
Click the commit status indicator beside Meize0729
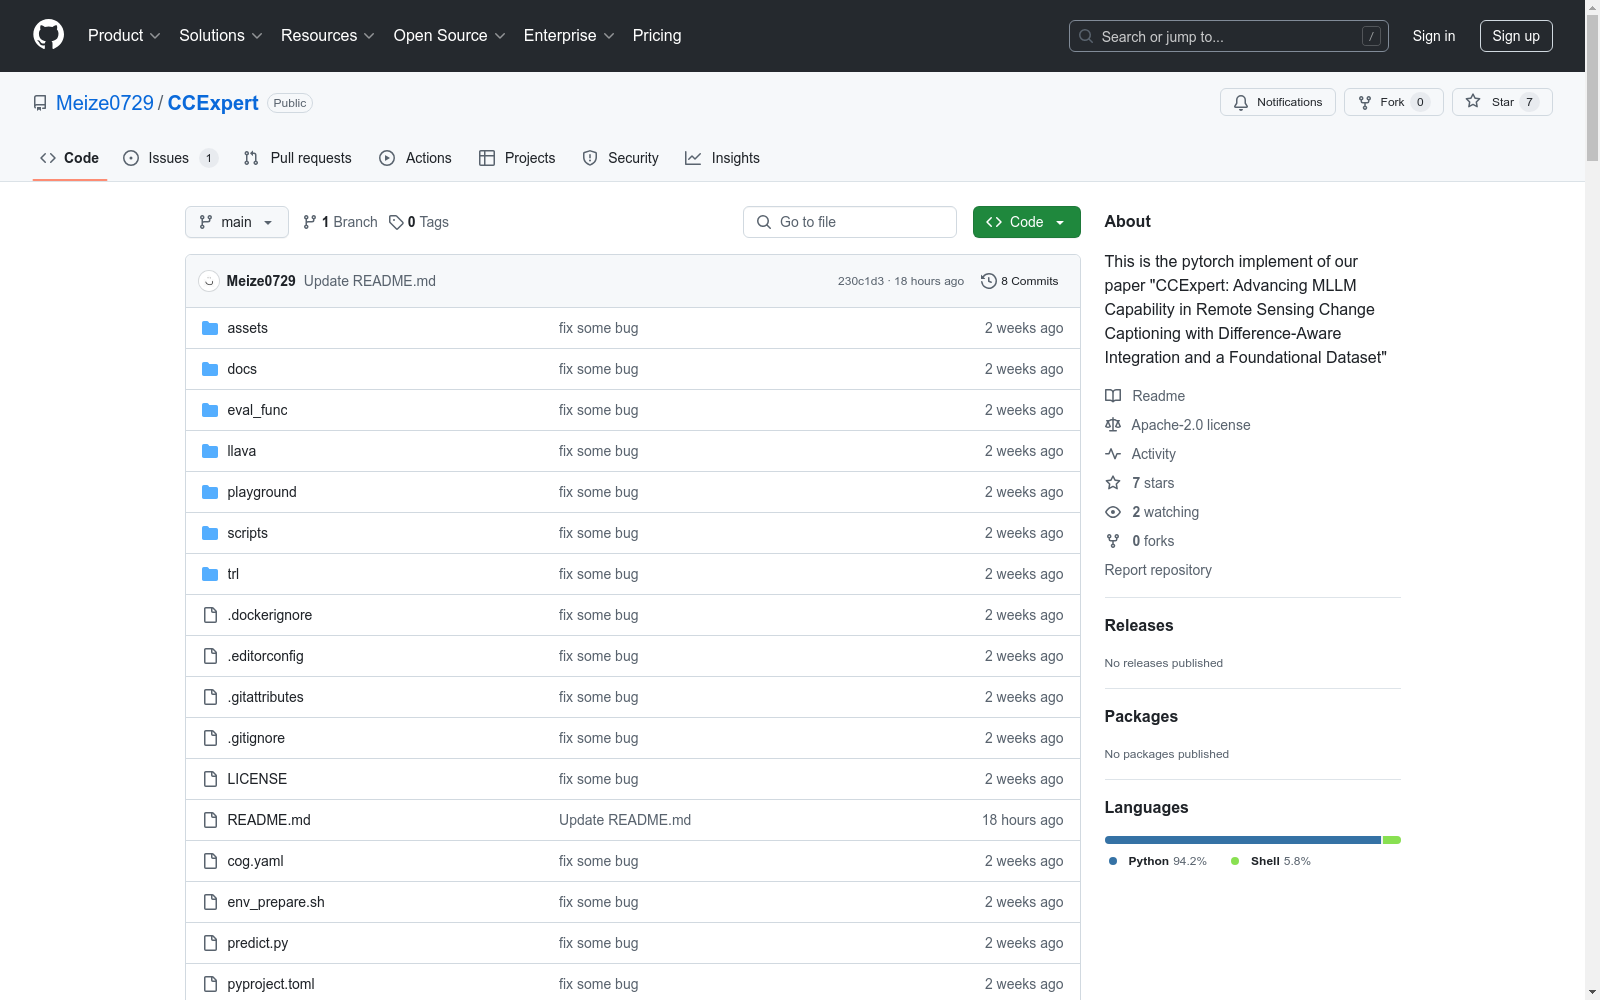[209, 281]
